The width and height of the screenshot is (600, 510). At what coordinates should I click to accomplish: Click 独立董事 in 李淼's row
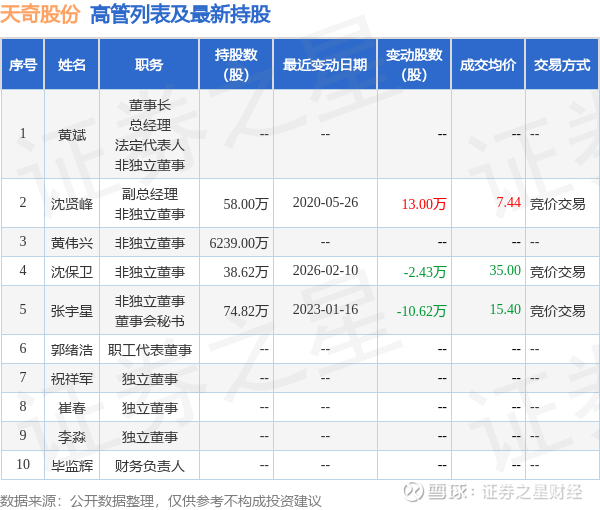(150, 437)
